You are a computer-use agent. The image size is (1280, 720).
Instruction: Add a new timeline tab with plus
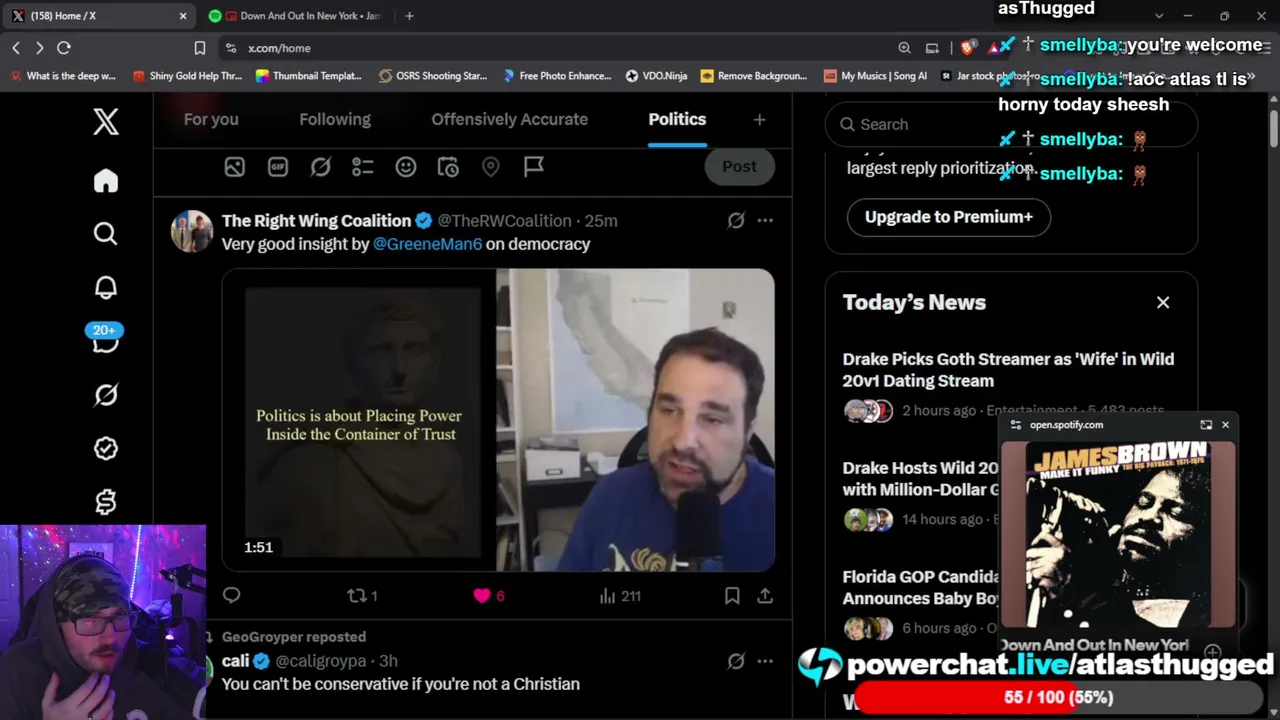click(760, 120)
